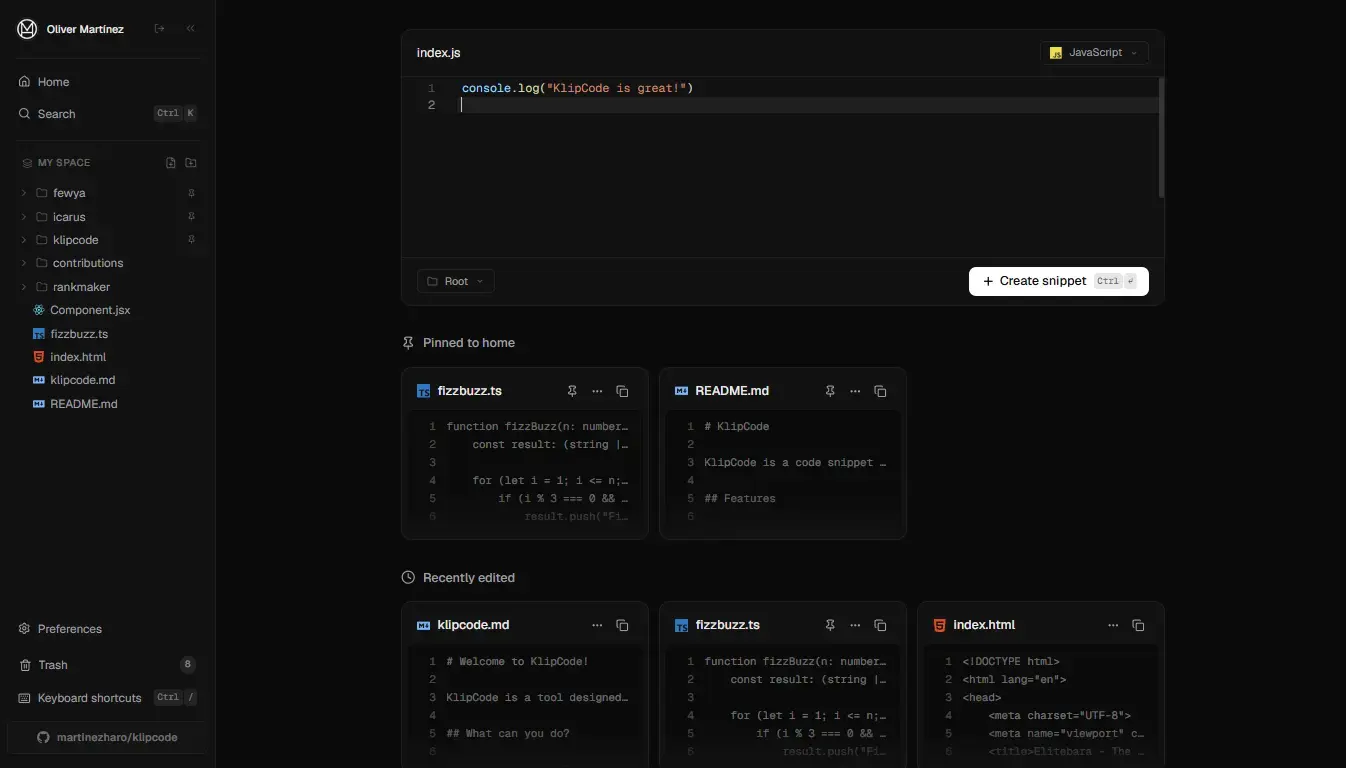
Task: Unpin the fewya folder
Action: (x=191, y=193)
